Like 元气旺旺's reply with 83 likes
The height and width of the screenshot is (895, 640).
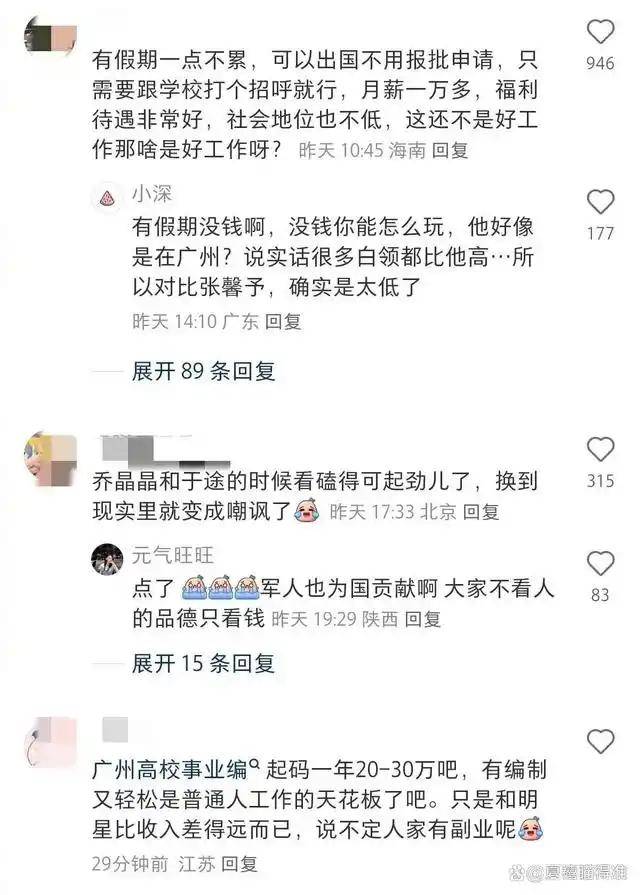coord(600,564)
